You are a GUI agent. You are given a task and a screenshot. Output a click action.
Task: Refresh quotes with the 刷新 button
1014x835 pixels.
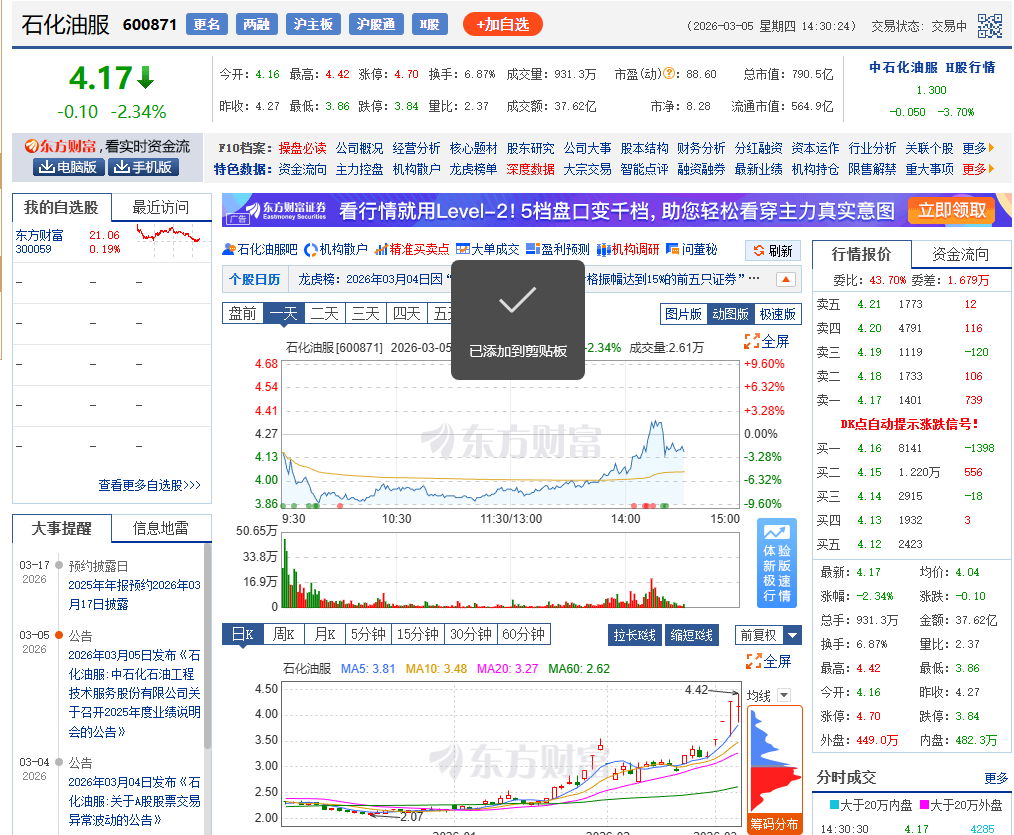pos(773,251)
